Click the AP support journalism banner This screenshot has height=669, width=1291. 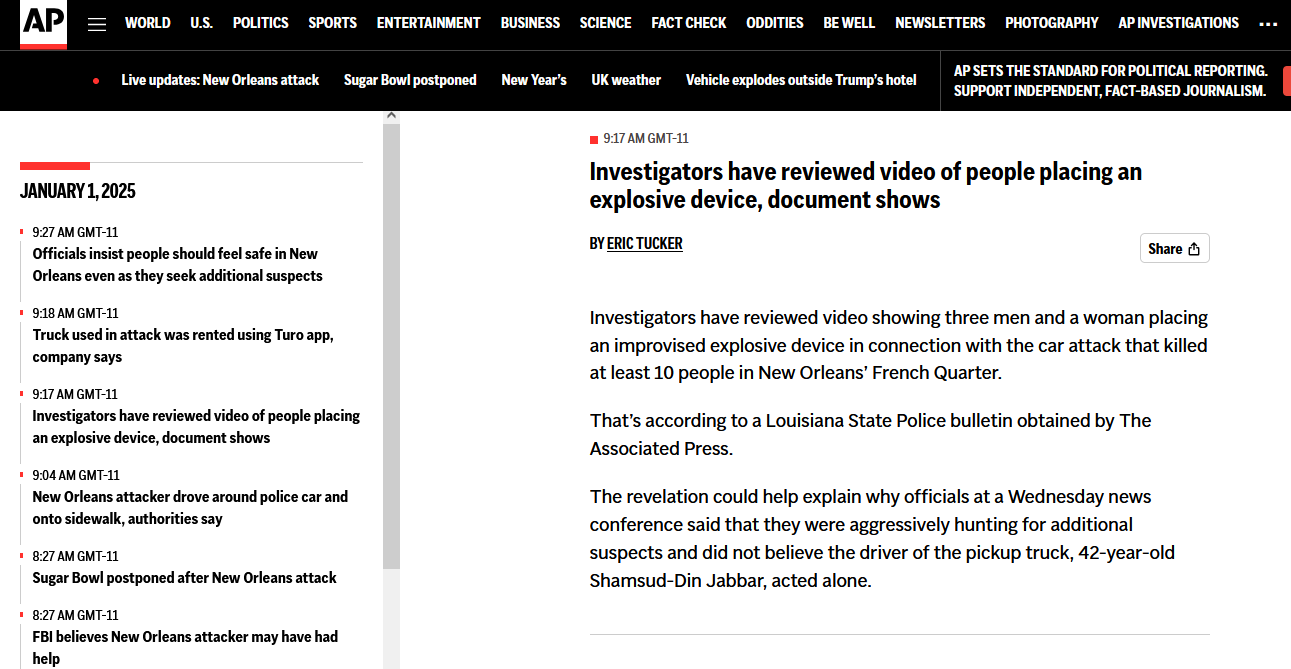coord(1110,81)
